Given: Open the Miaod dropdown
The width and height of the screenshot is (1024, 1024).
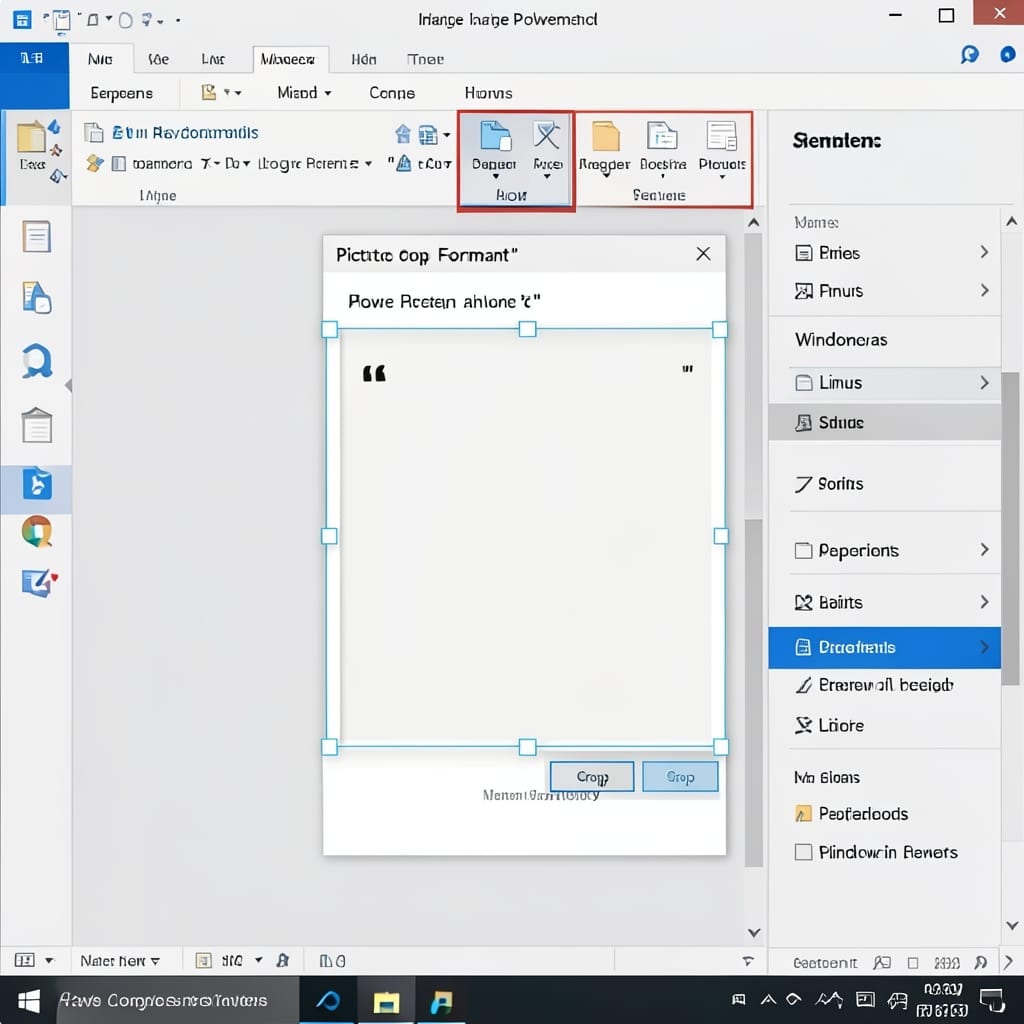Looking at the screenshot, I should point(304,93).
